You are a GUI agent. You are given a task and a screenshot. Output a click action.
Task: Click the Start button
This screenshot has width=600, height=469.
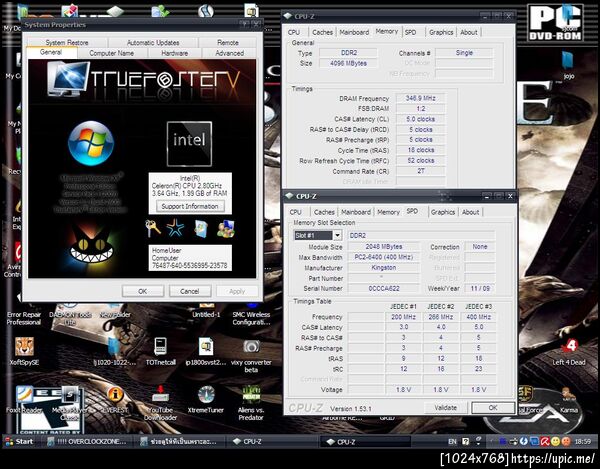point(19,441)
